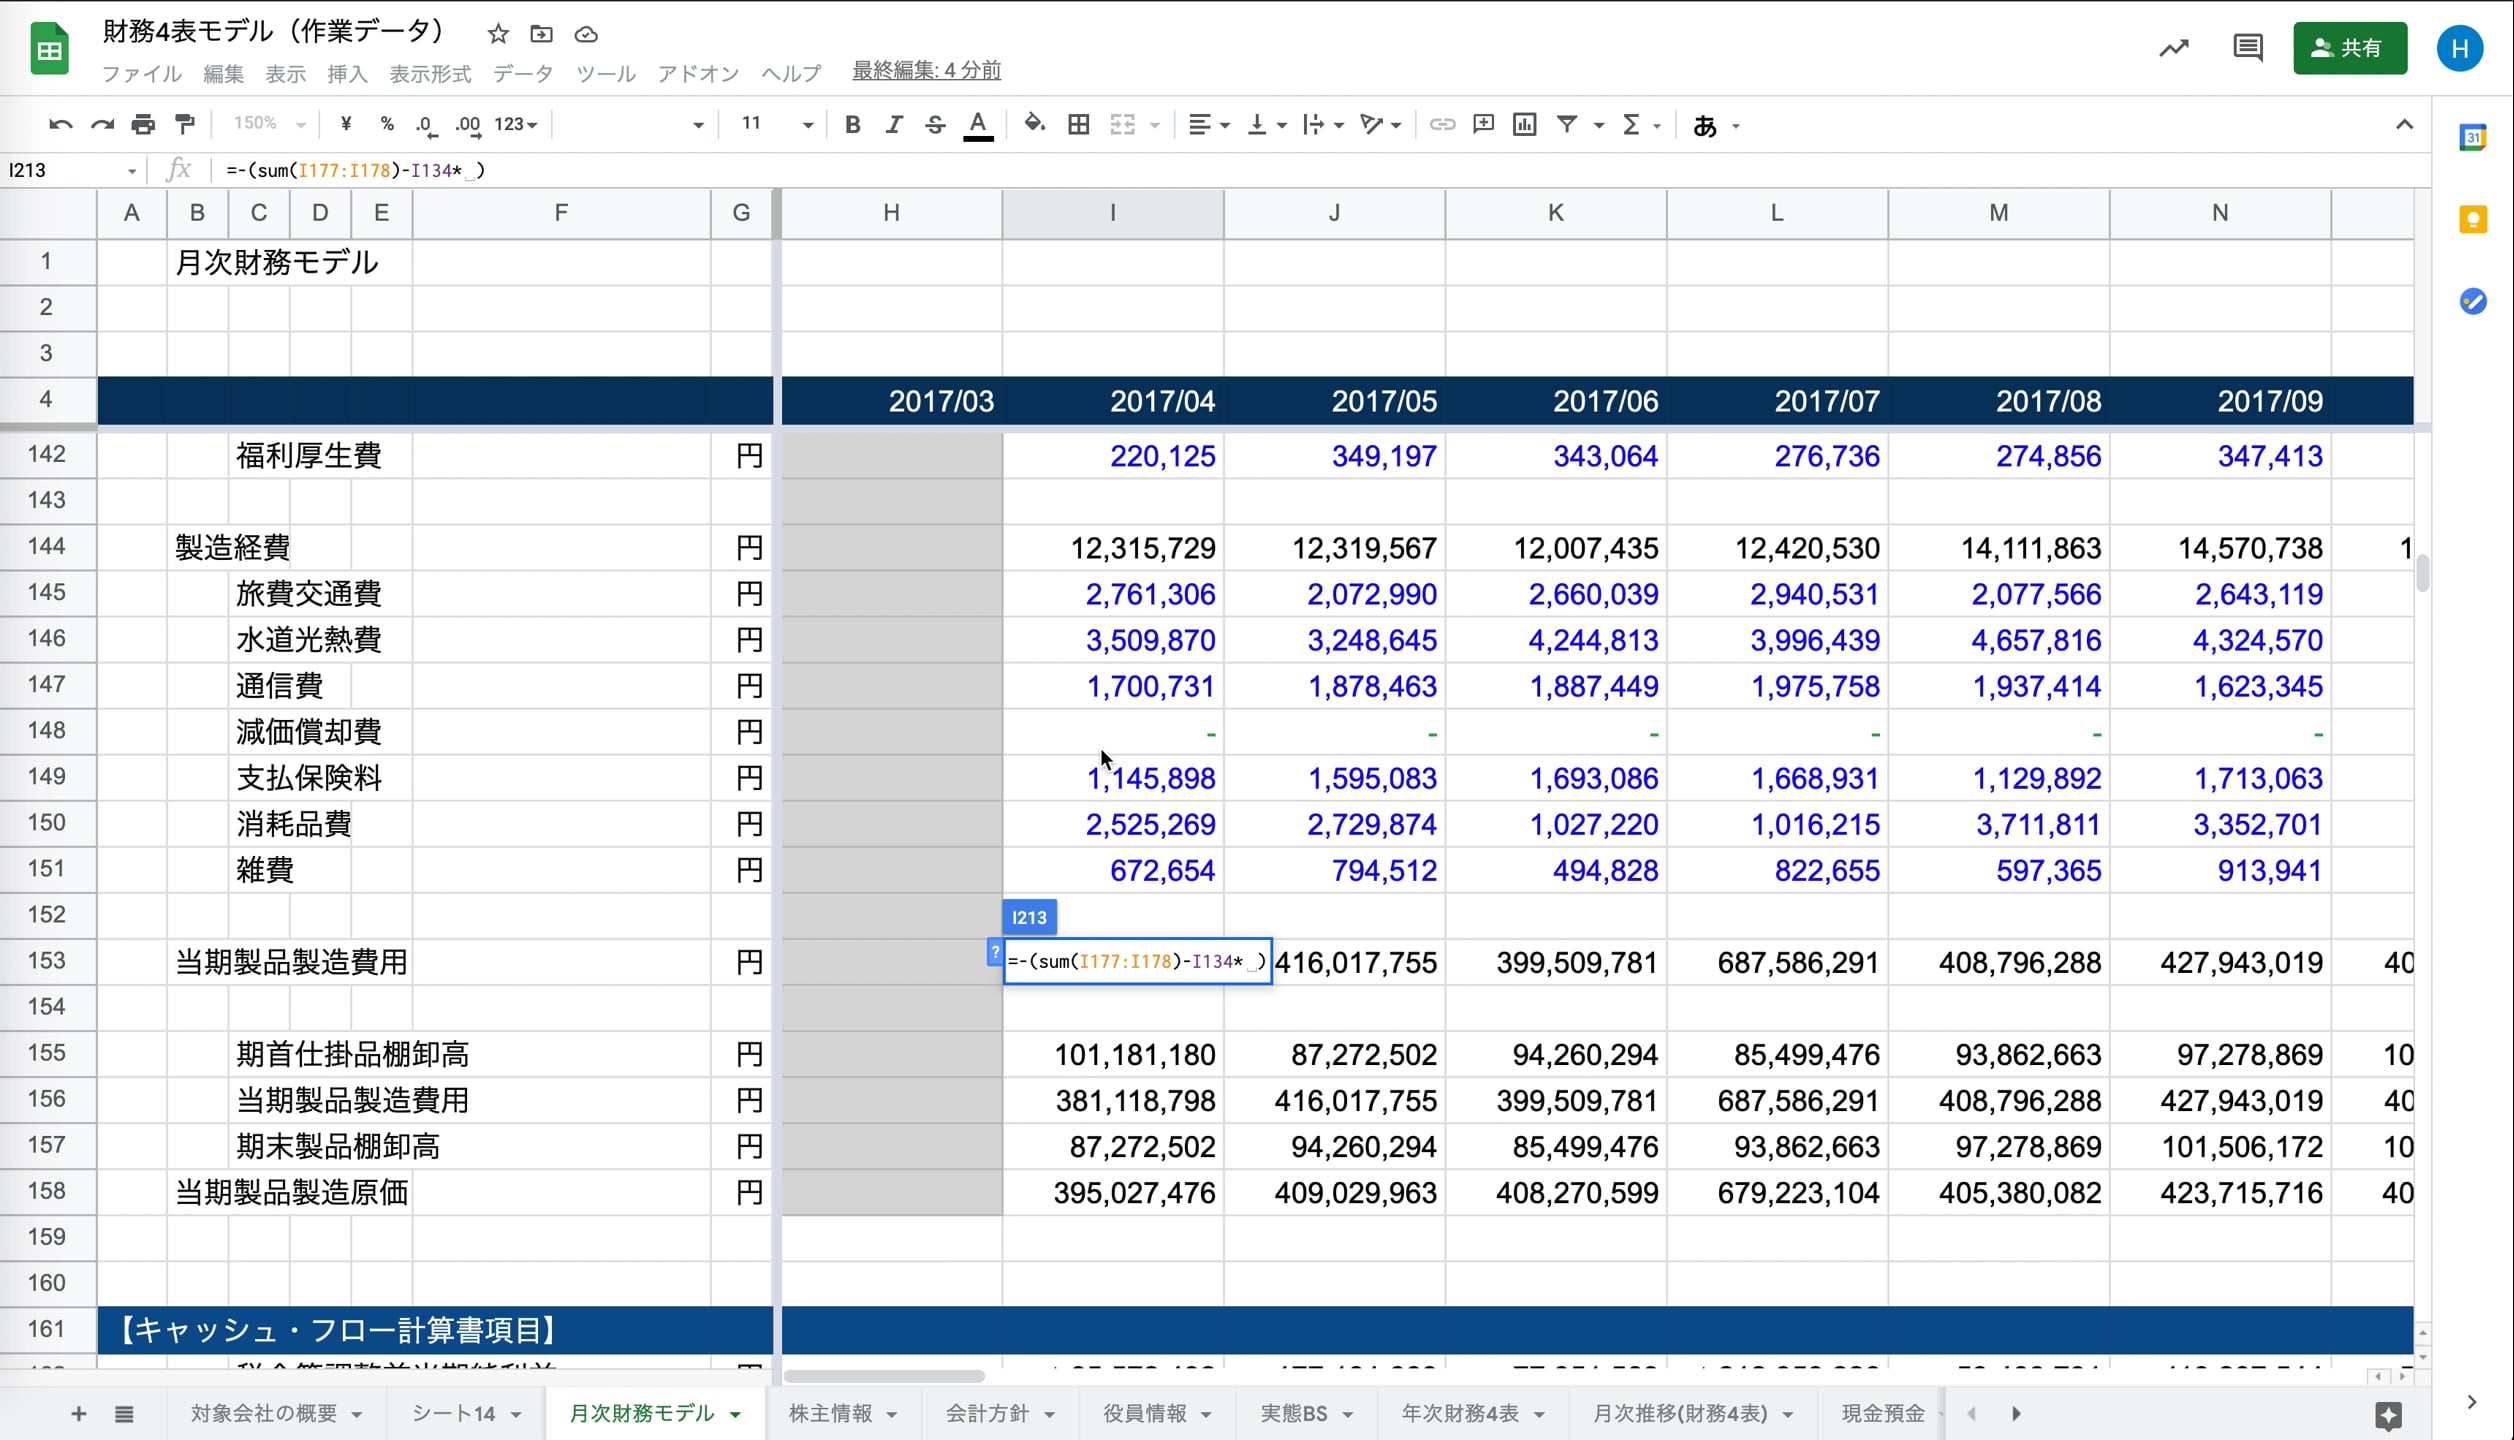
Task: Star this spreadsheet document
Action: [x=498, y=34]
